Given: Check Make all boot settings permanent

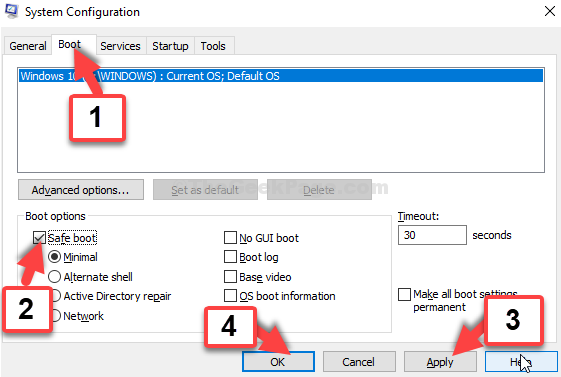Looking at the screenshot, I should [x=404, y=294].
